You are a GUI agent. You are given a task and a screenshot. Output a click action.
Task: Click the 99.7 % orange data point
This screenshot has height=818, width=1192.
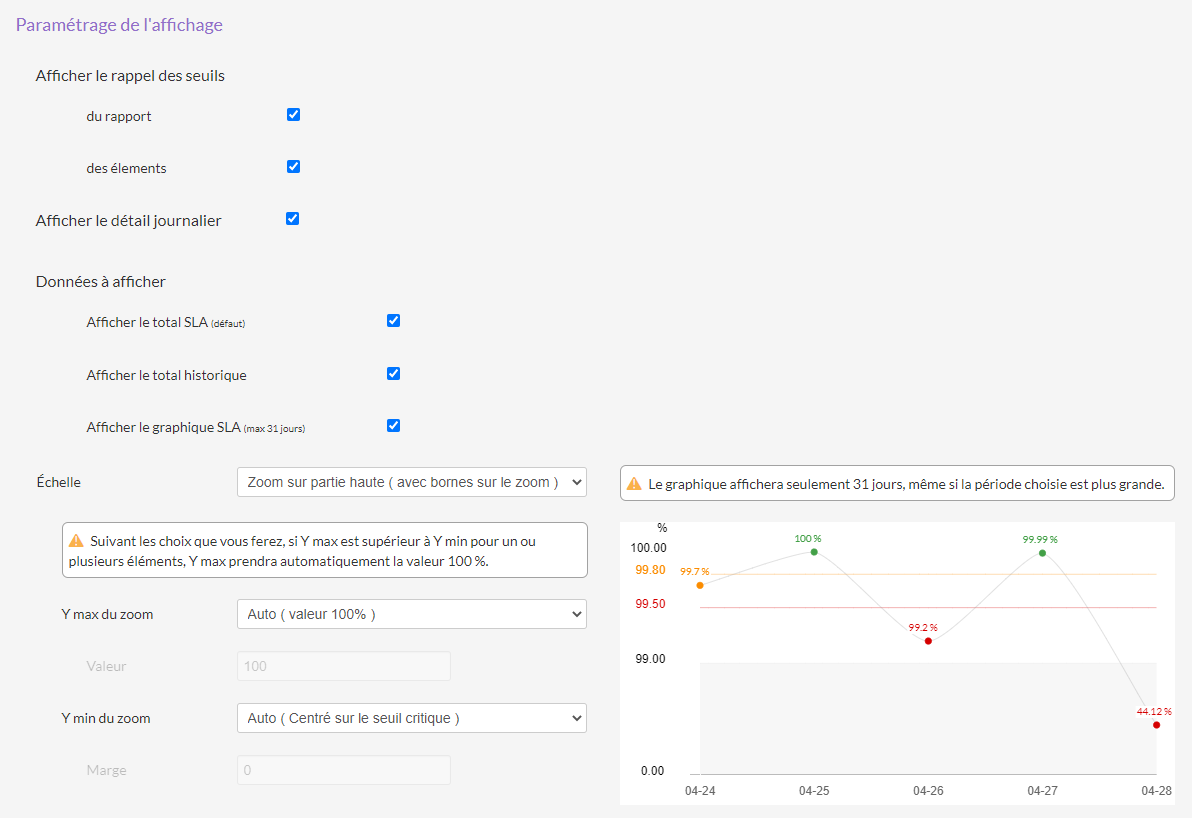pos(700,585)
